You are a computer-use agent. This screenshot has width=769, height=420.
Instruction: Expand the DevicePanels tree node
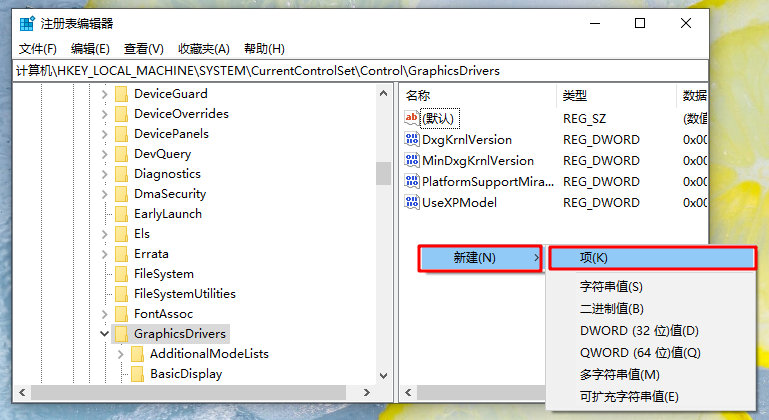pyautogui.click(x=105, y=134)
